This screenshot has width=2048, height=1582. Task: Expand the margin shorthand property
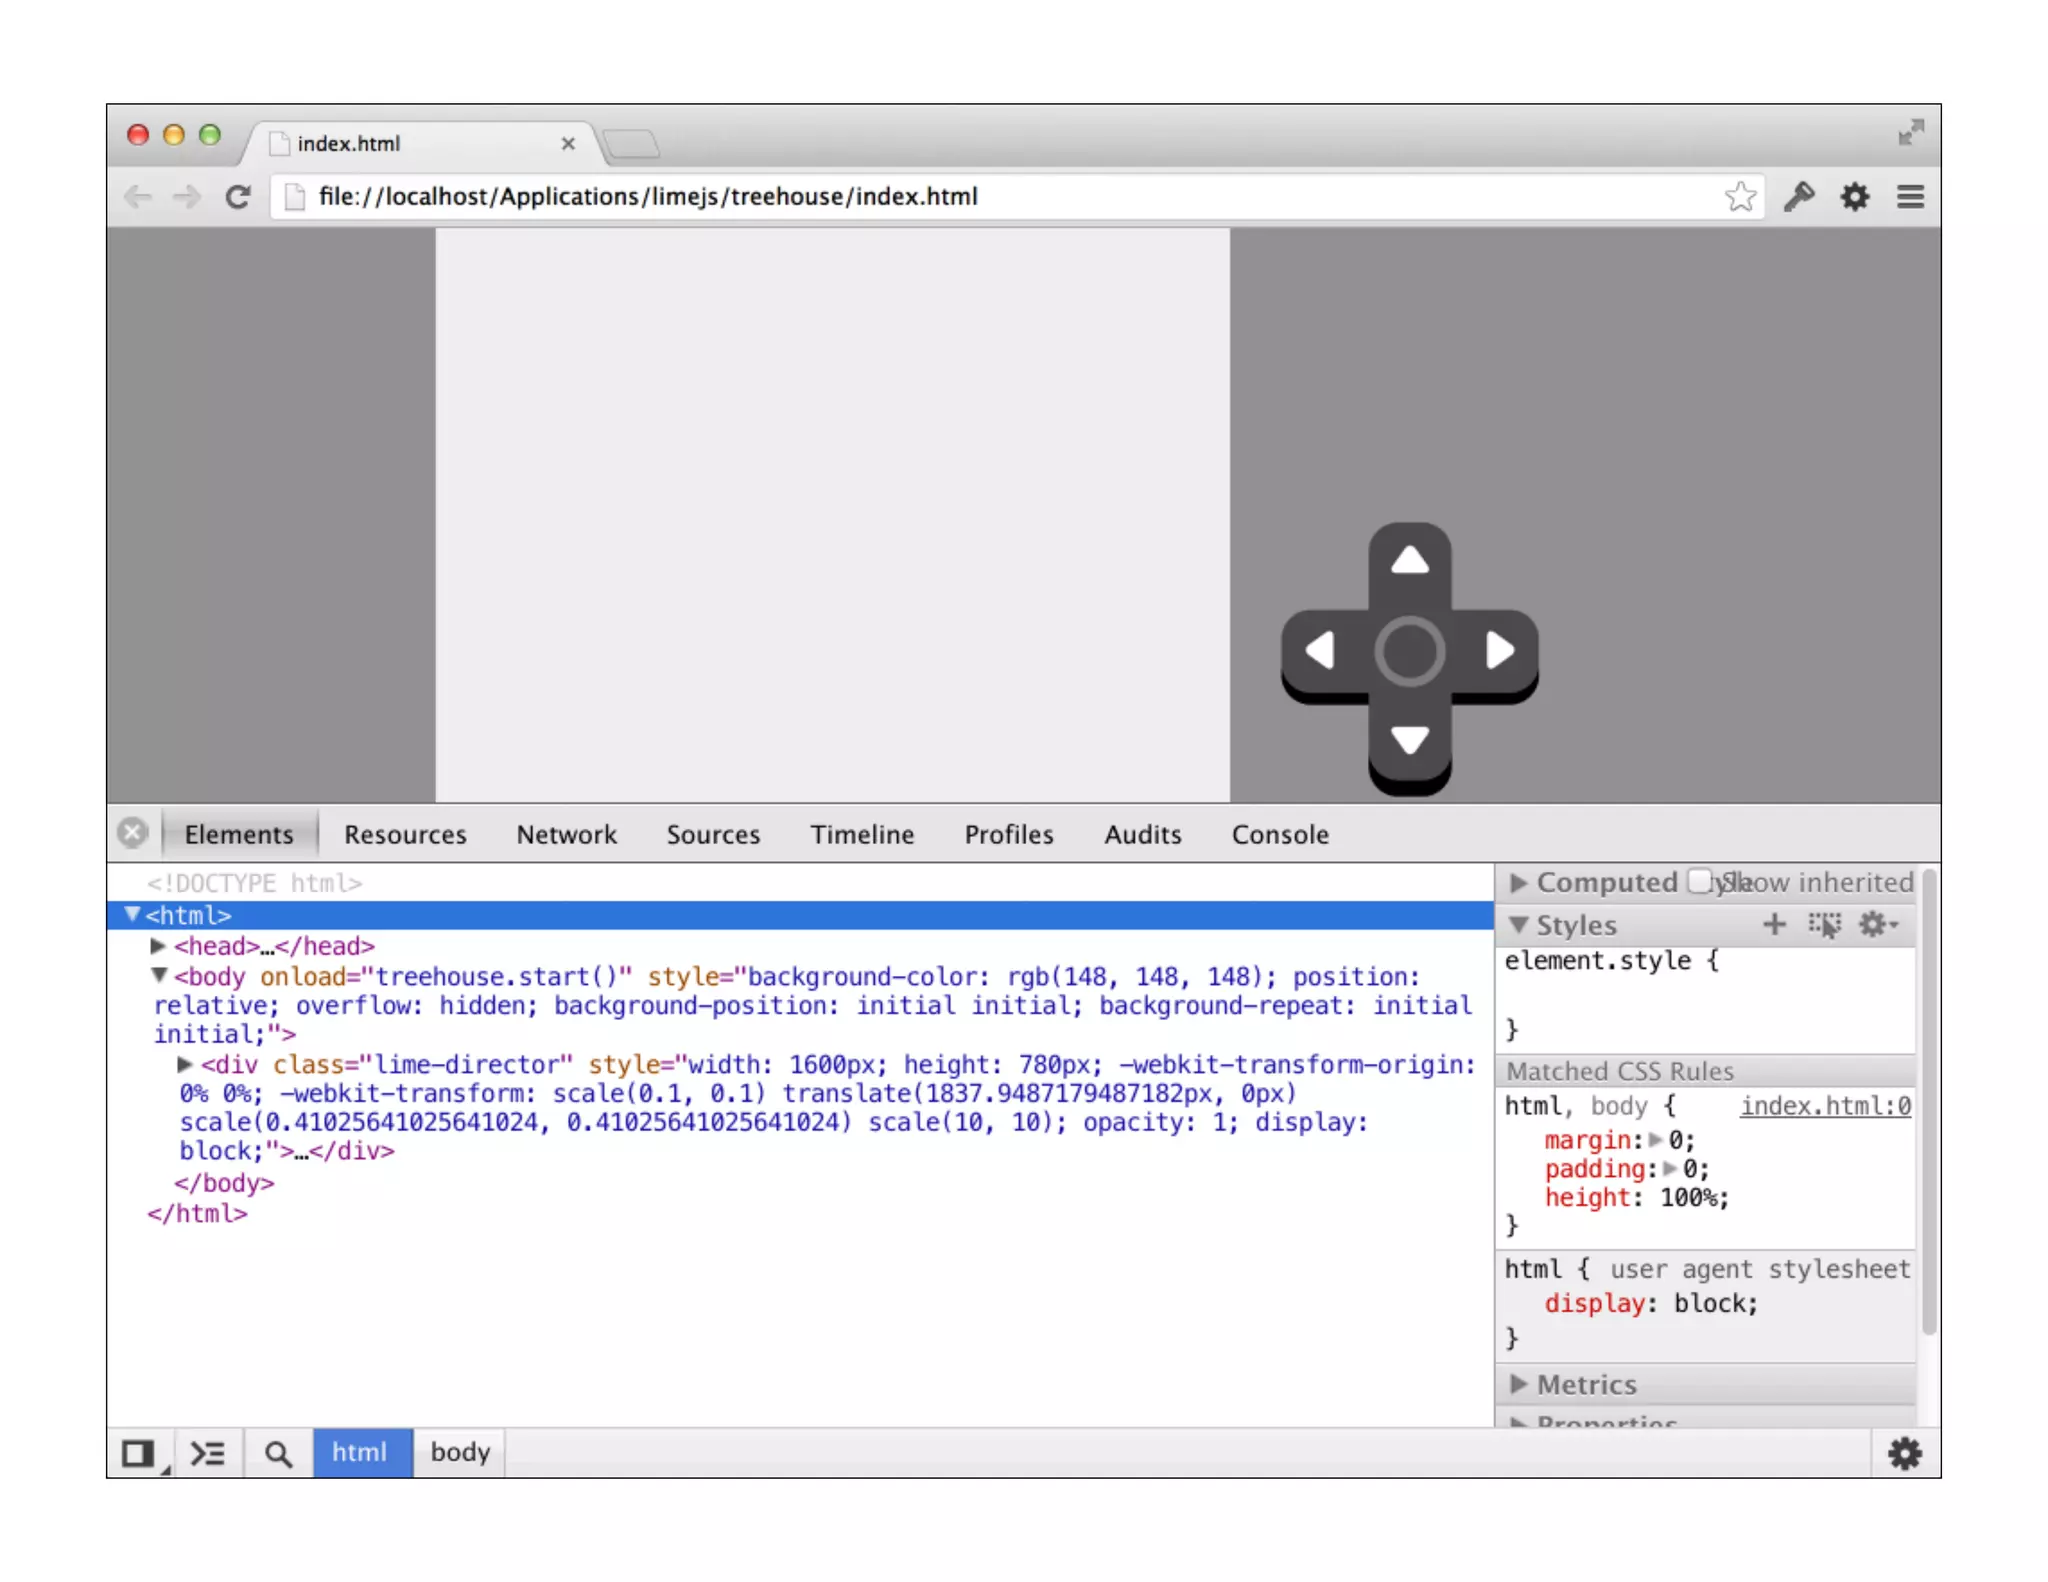[1656, 1140]
